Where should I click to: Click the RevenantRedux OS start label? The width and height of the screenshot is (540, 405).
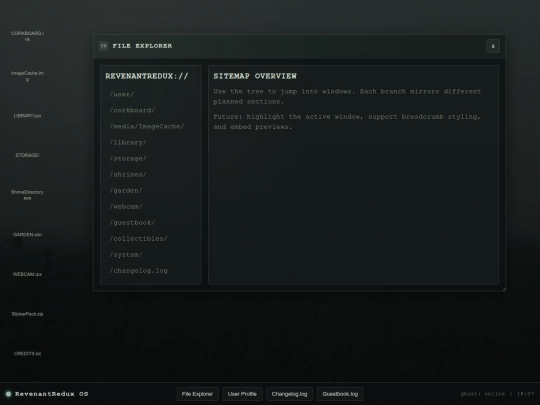(51, 394)
